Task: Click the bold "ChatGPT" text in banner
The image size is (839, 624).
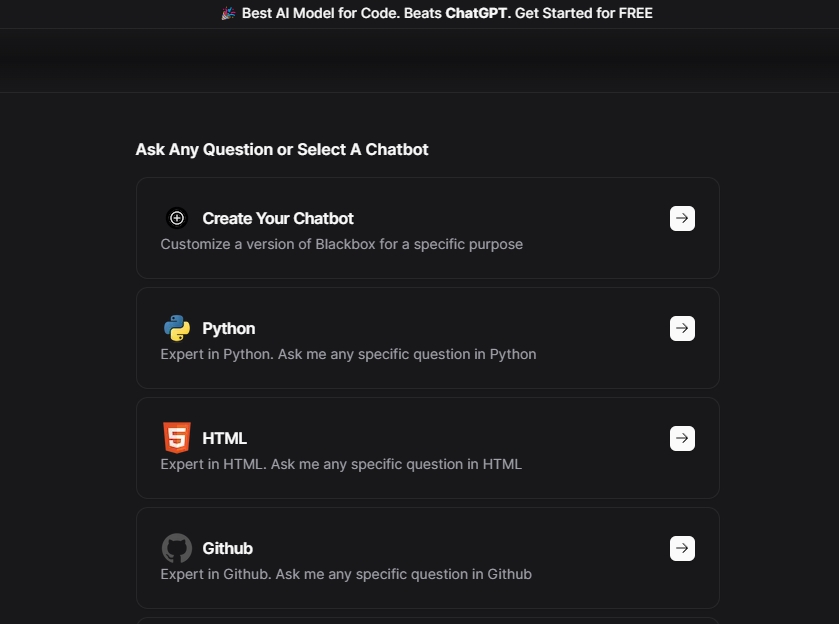Action: click(x=478, y=13)
